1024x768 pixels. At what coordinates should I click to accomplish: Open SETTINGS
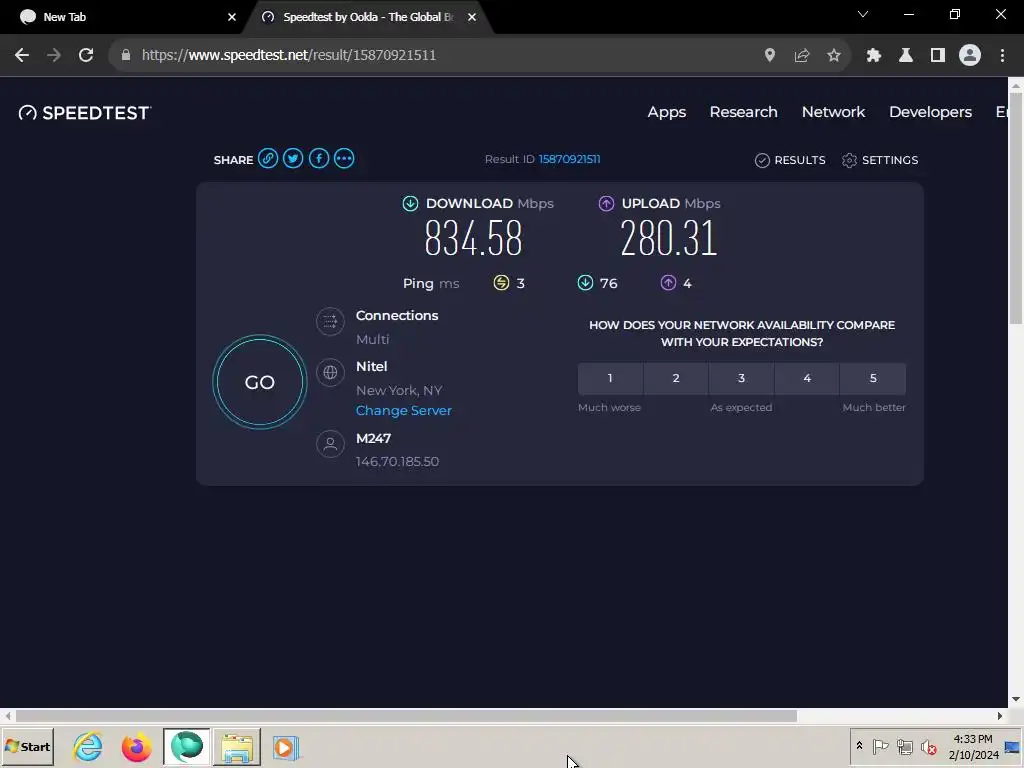point(880,160)
